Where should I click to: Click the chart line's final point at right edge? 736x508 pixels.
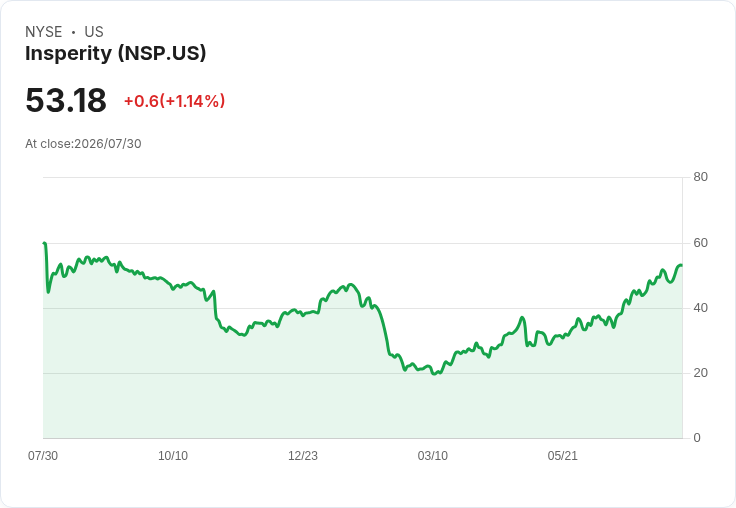681,265
